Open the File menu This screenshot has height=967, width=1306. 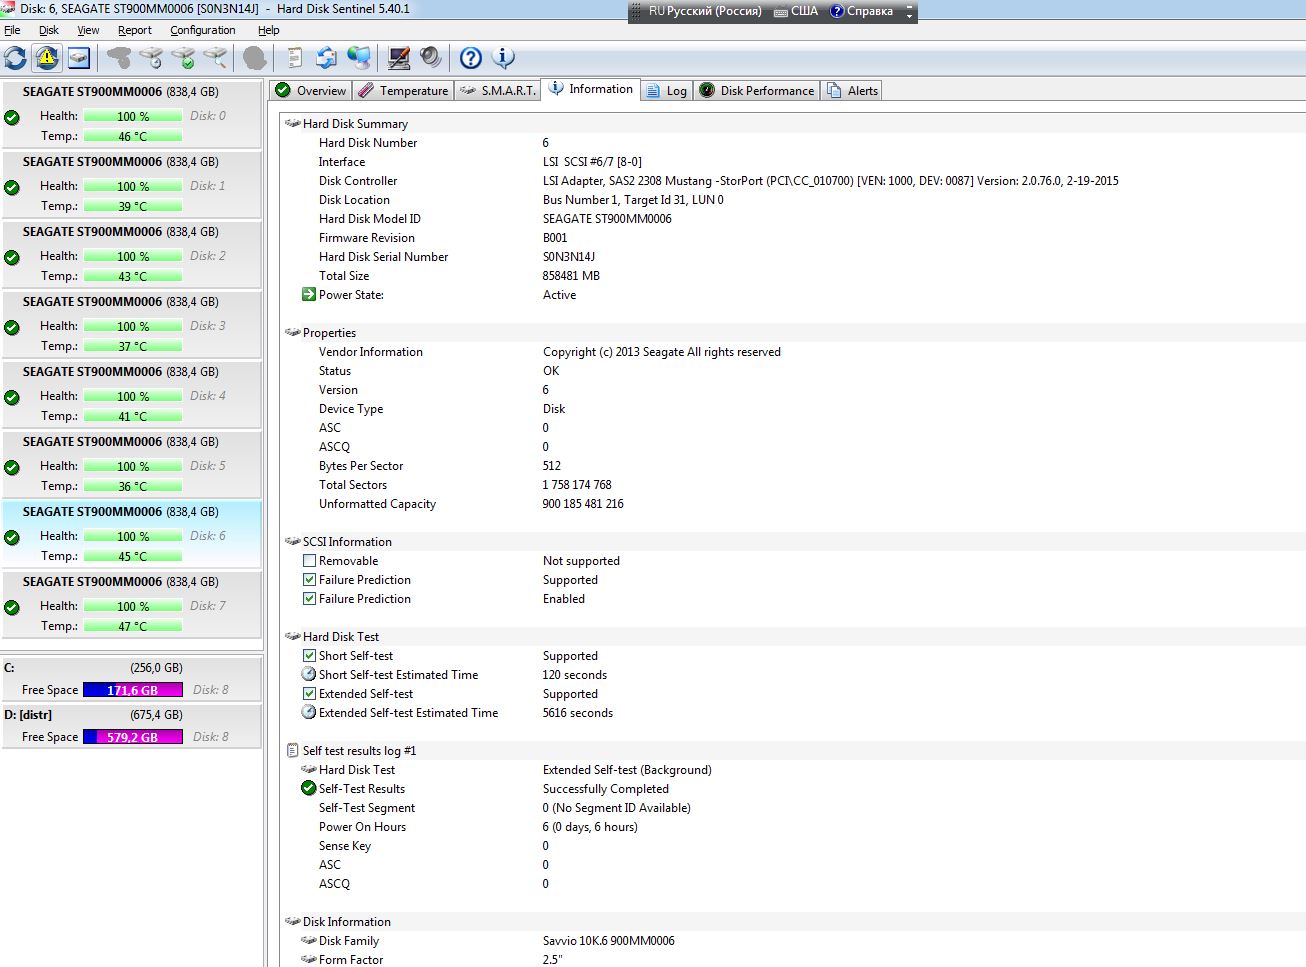coord(12,30)
